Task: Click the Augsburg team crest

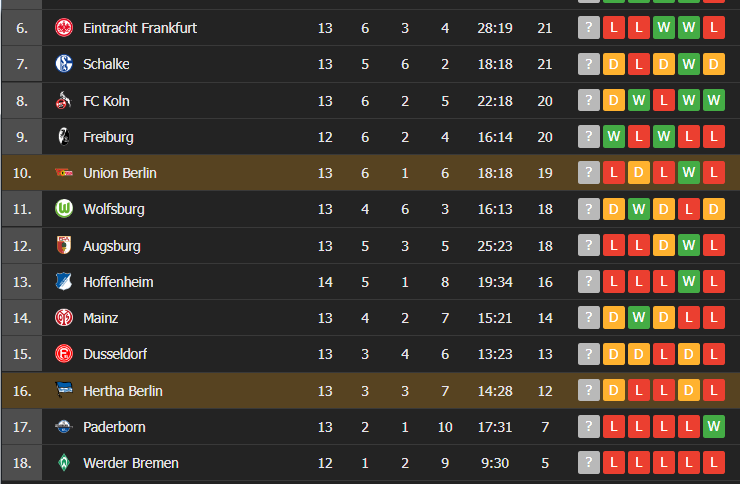Action: (x=64, y=245)
